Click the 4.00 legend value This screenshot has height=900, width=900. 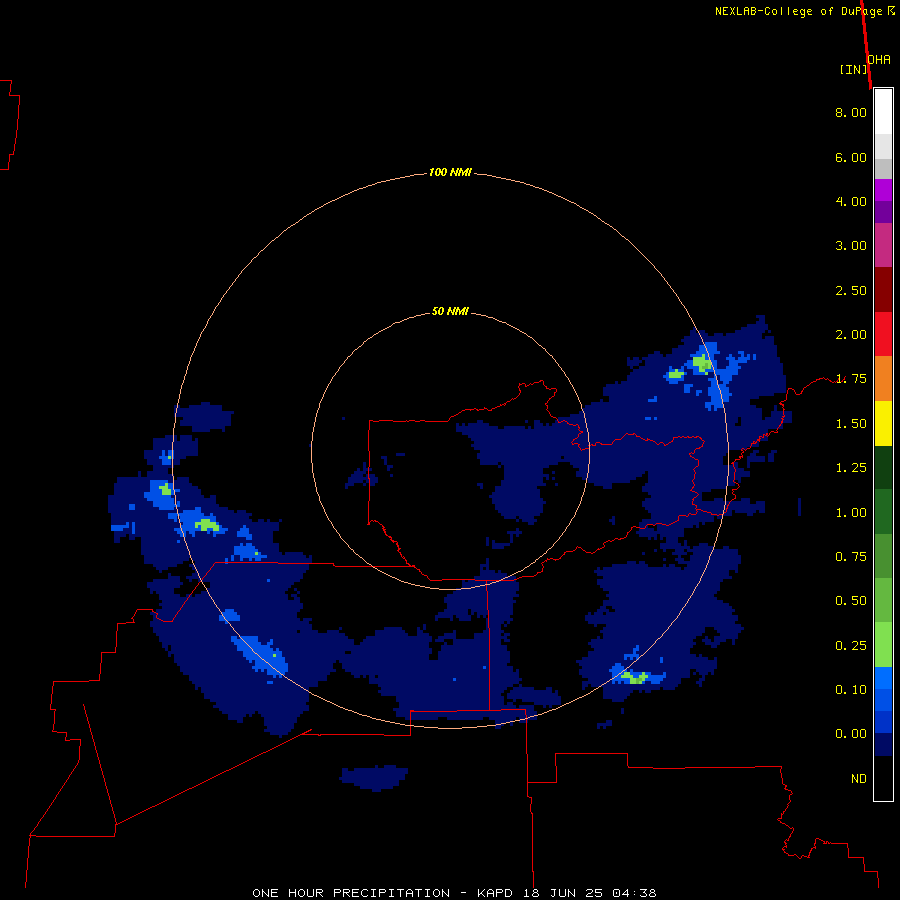[851, 201]
